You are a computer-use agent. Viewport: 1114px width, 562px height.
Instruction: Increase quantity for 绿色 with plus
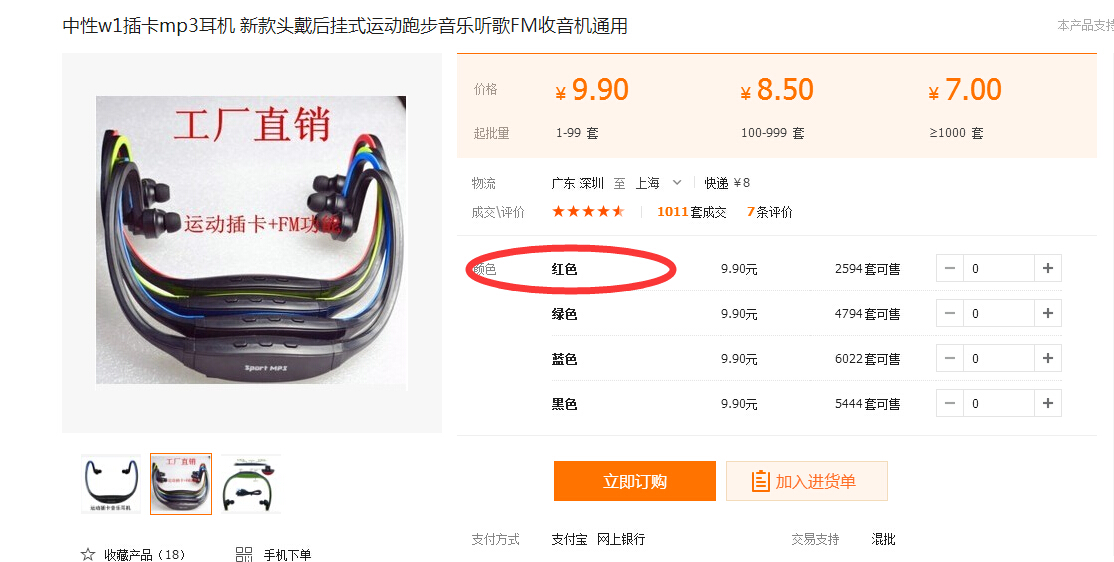(1047, 313)
